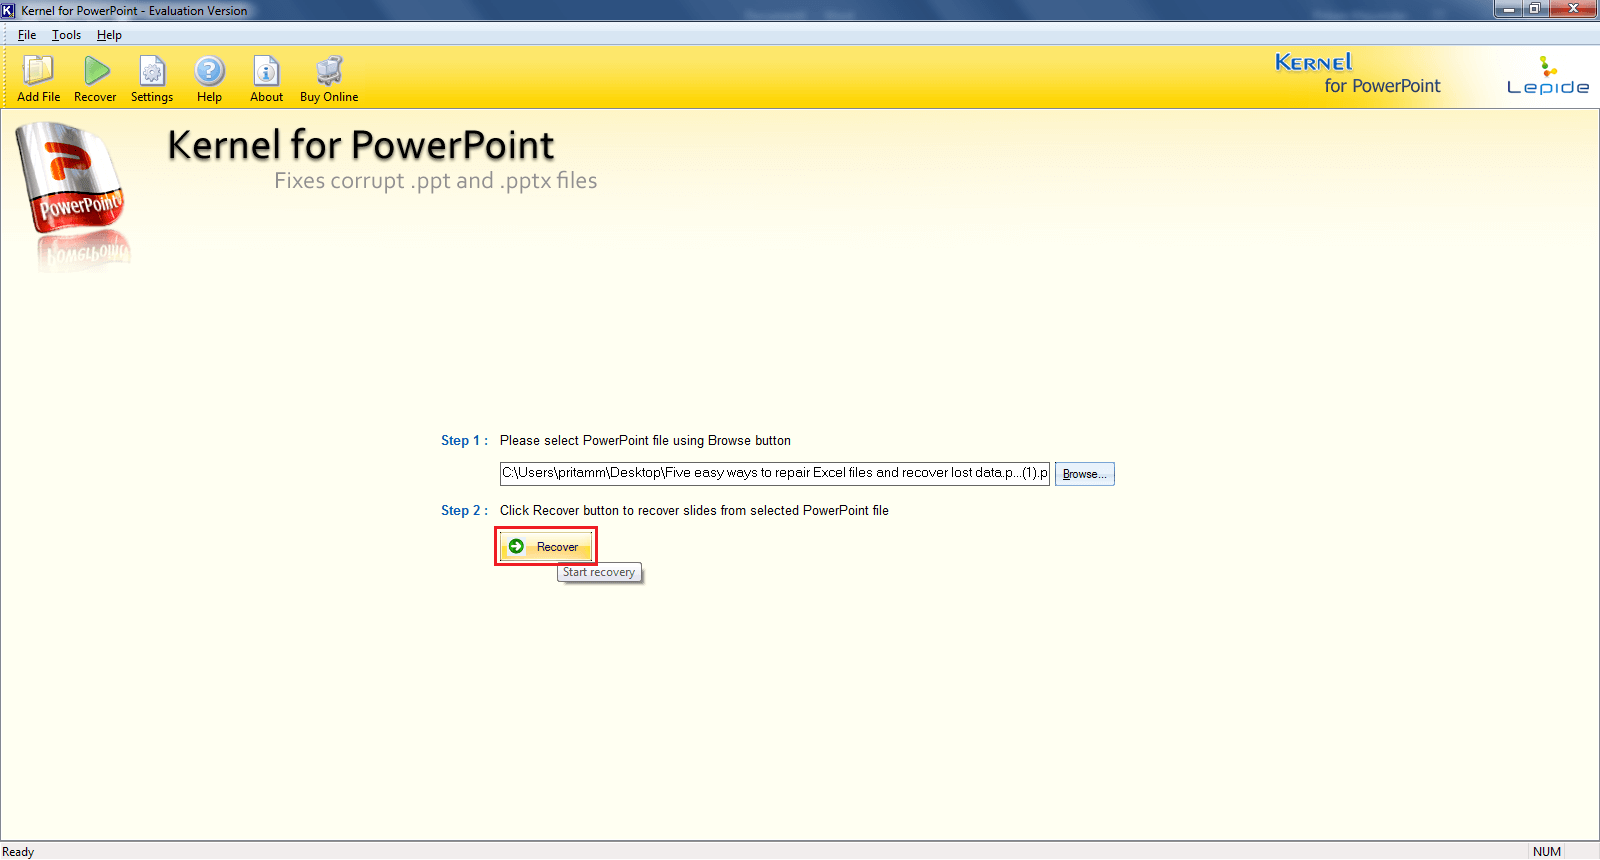Click the 'Fixes corrupt .ppt and .pptx files' subtitle

[436, 181]
